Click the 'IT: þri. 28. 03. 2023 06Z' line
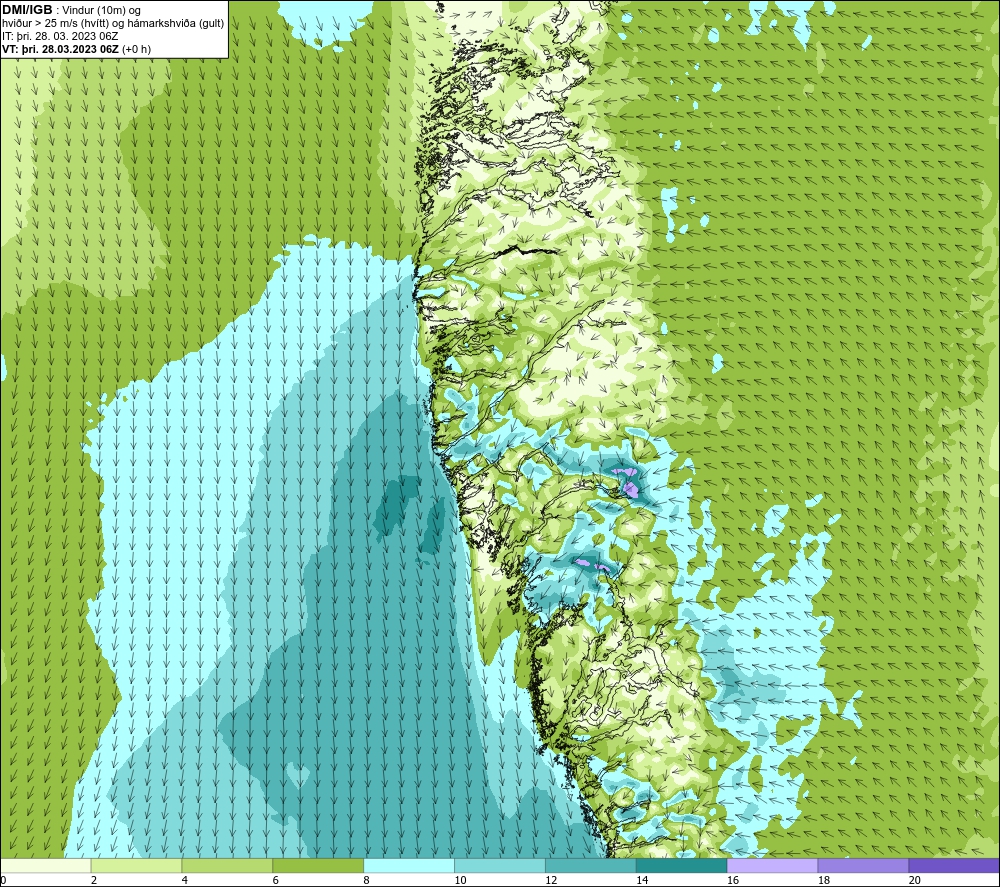 point(60,36)
